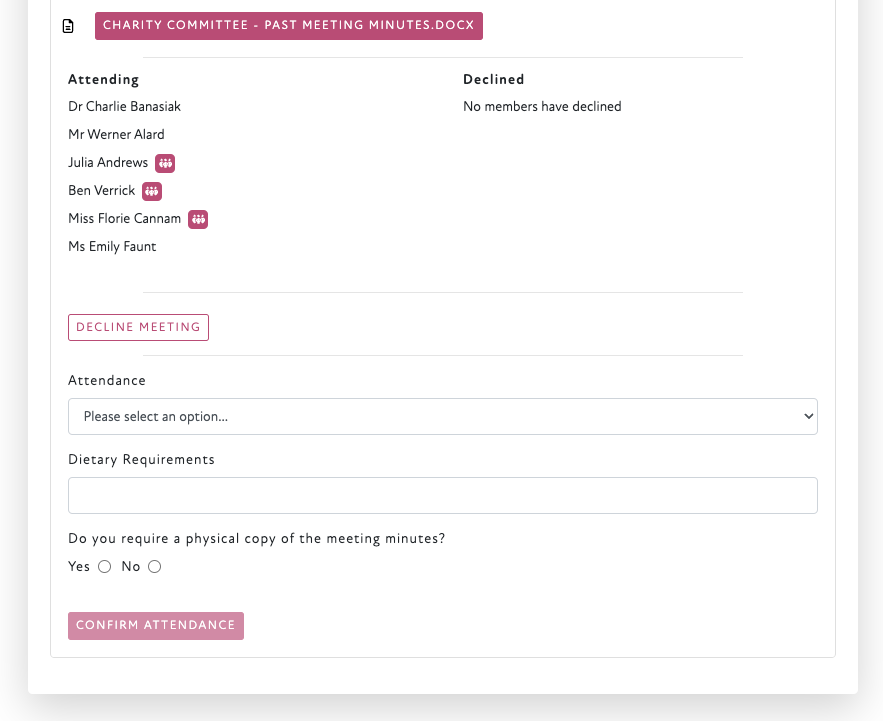Click the Miss Florie Cannam name text
The width and height of the screenshot is (883, 721).
124,218
